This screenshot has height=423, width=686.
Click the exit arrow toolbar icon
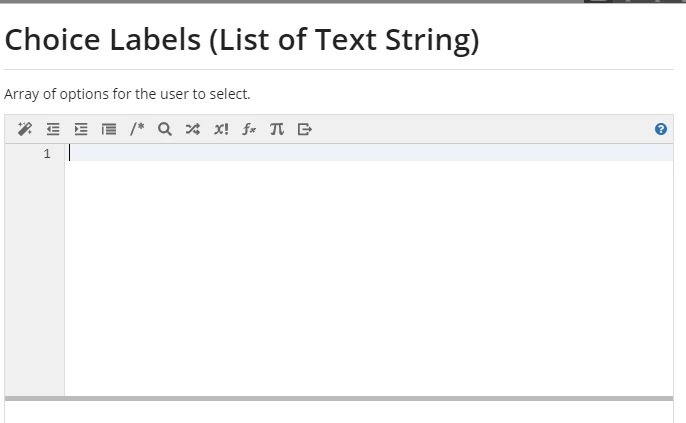click(305, 129)
